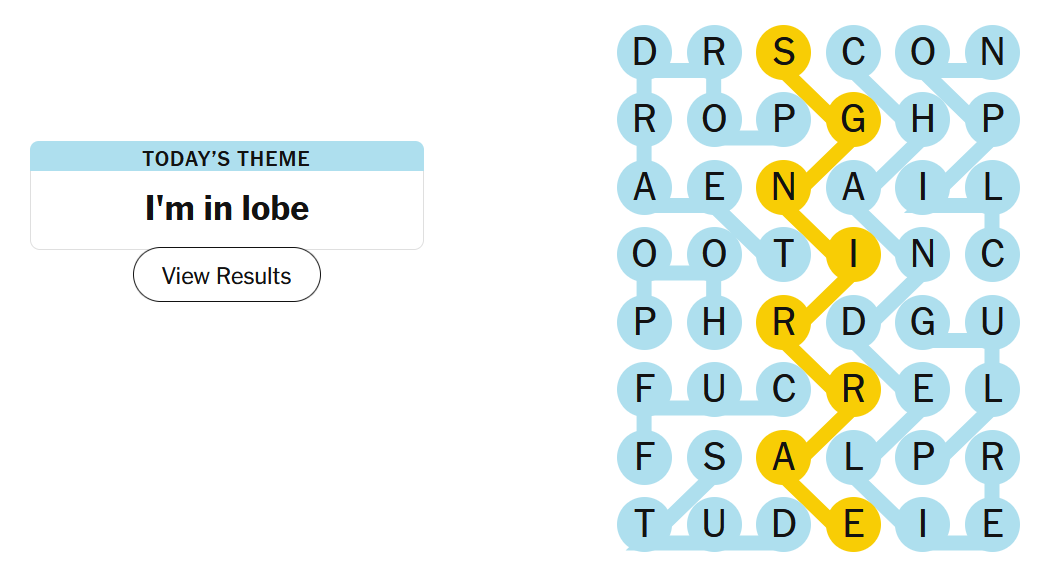
Task: Click the blue letter S
Action: point(714,457)
